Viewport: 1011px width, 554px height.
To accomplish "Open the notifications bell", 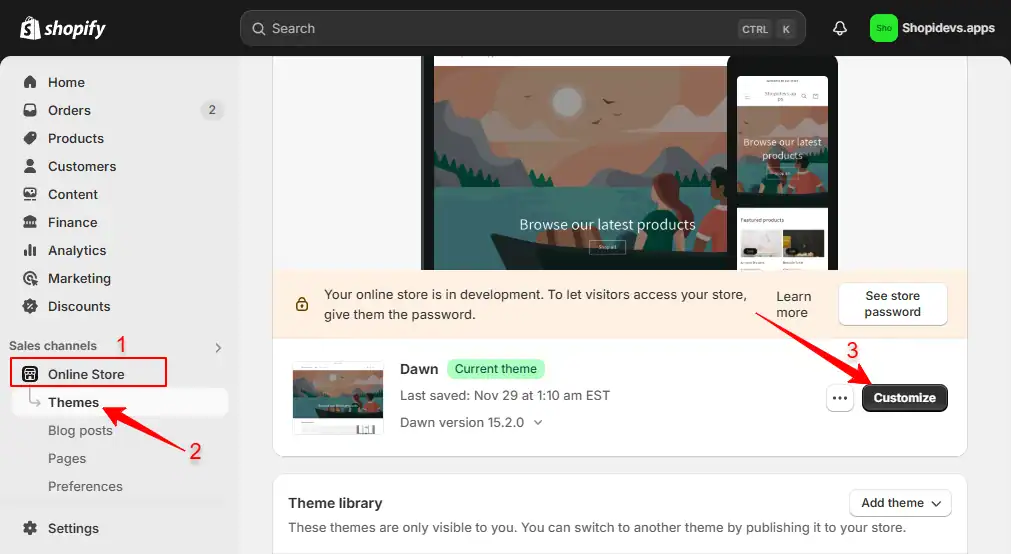I will click(839, 28).
